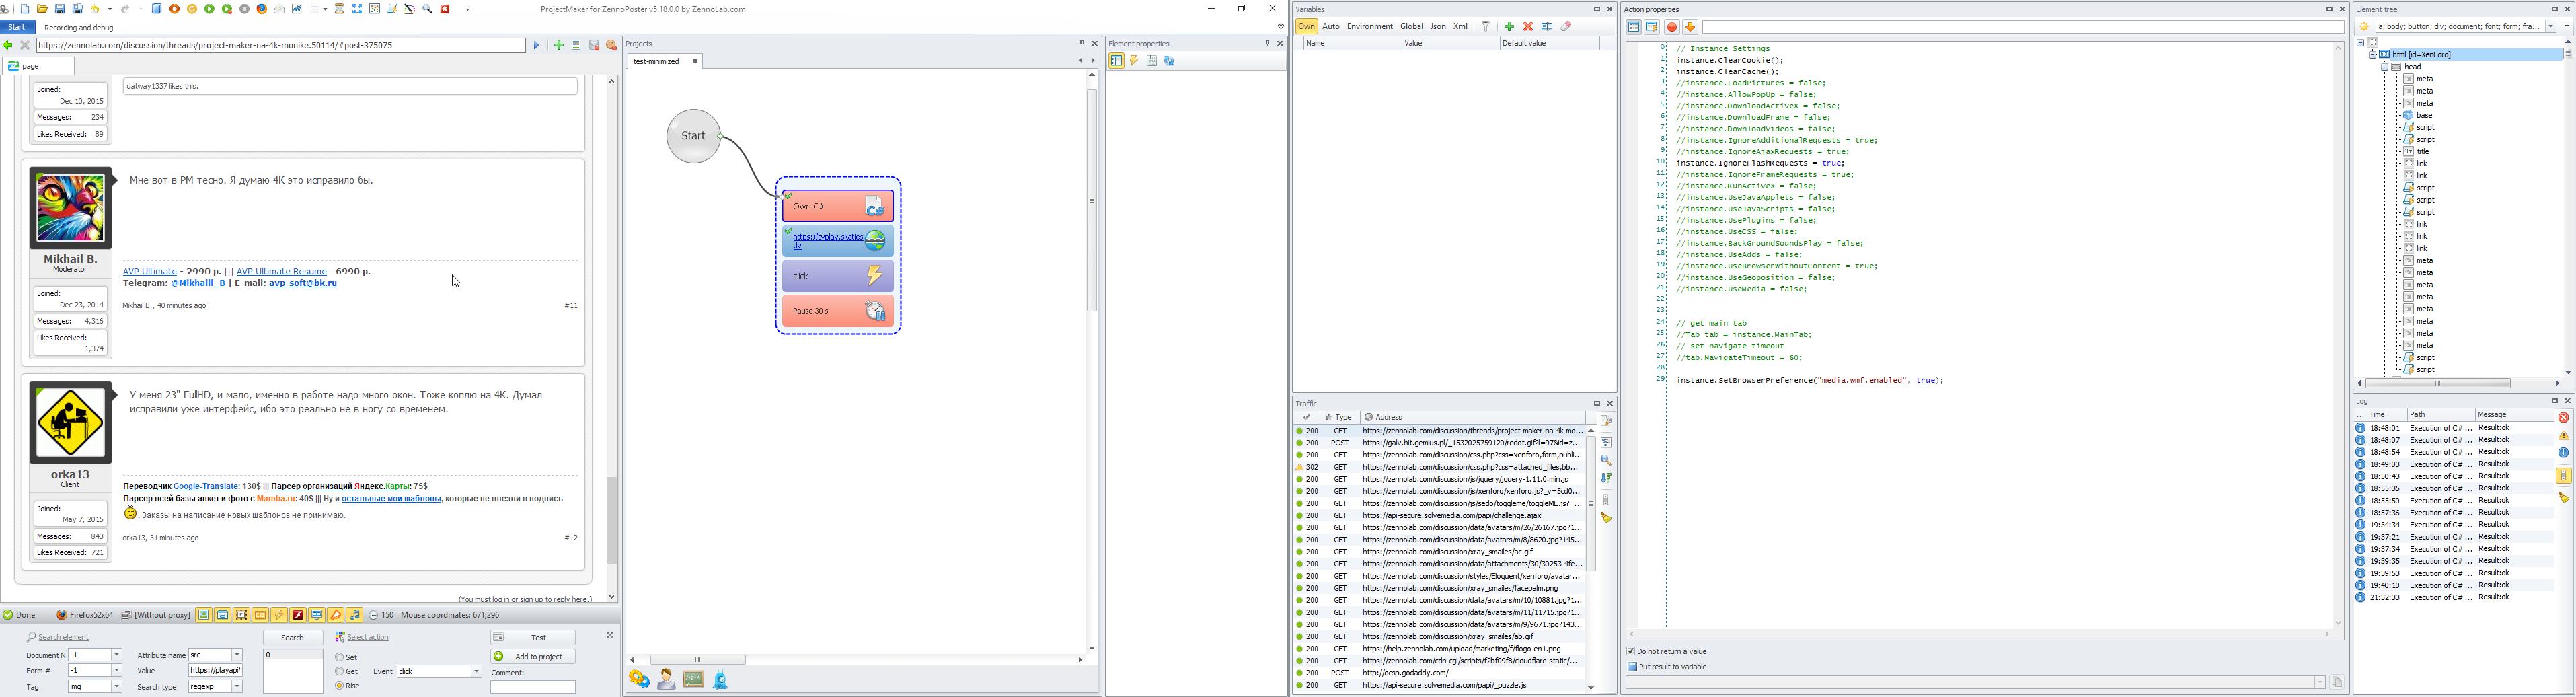Select the Rise radio button
The width and height of the screenshot is (2576, 697).
click(340, 685)
